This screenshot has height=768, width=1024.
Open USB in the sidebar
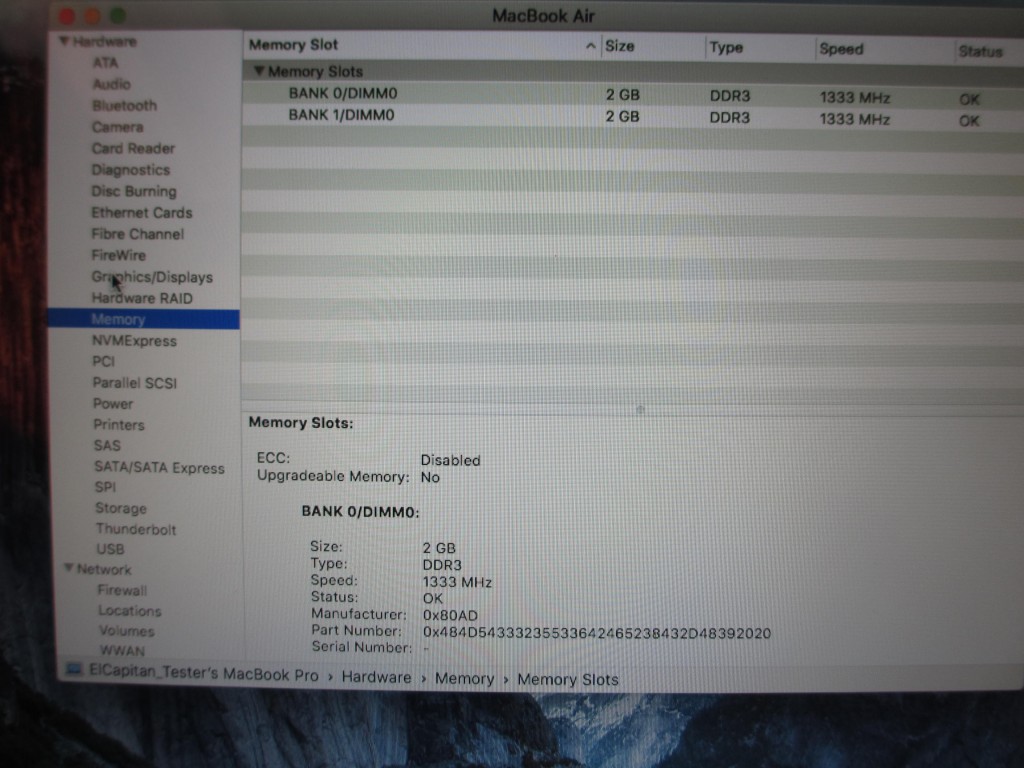tap(110, 549)
